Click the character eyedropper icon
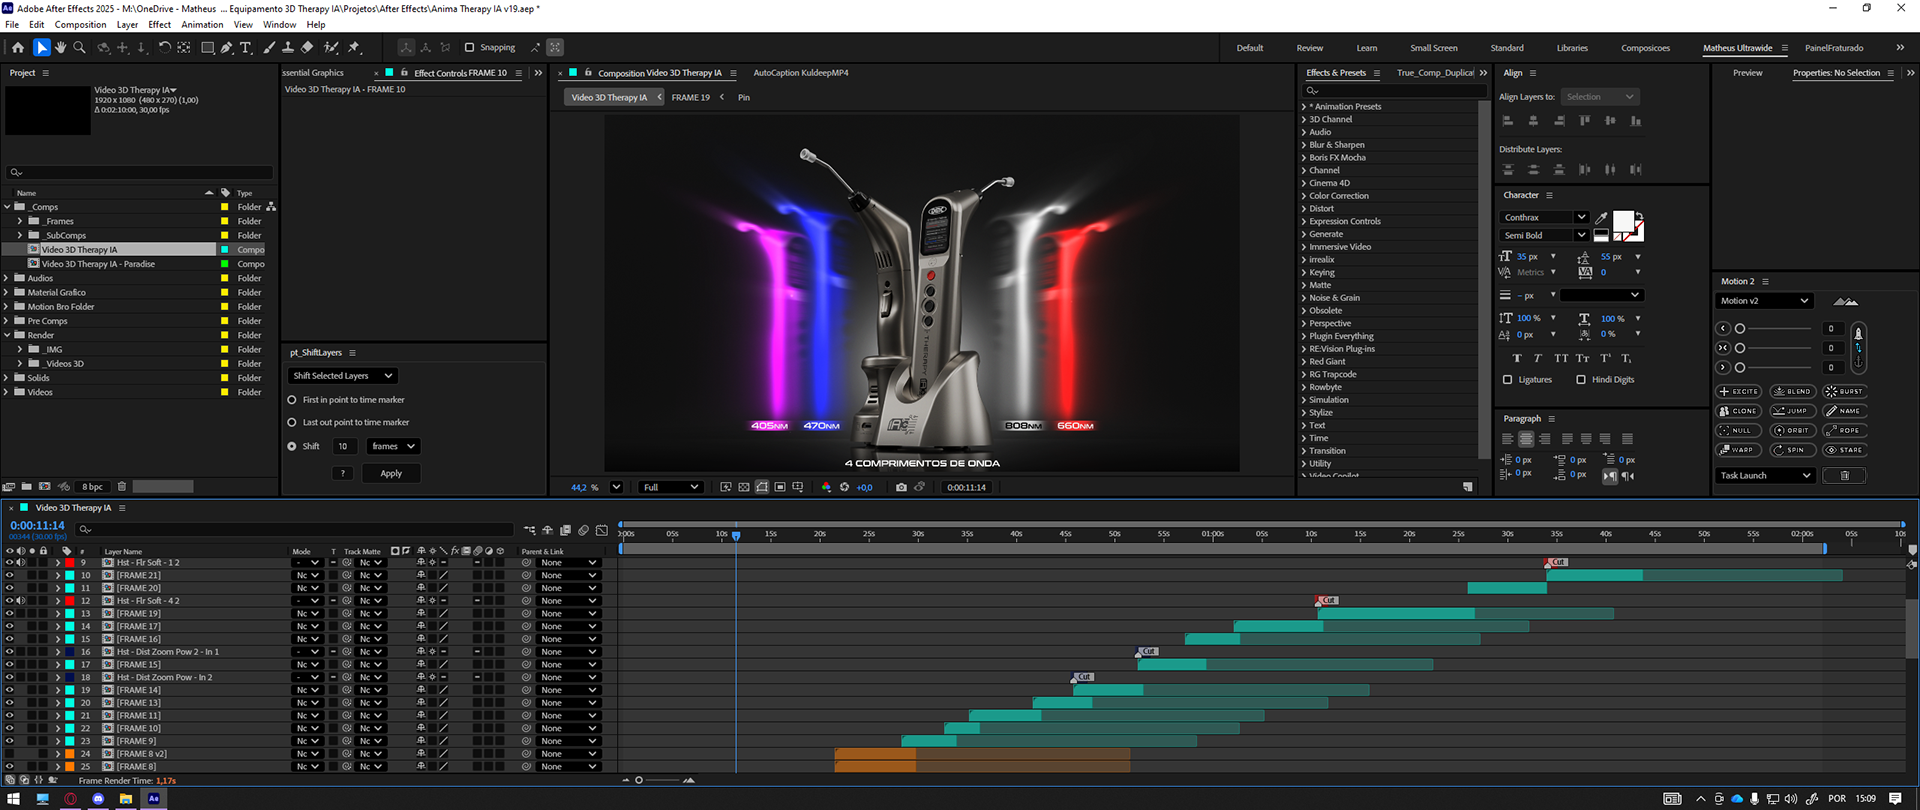Image resolution: width=1920 pixels, height=810 pixels. coord(1601,218)
